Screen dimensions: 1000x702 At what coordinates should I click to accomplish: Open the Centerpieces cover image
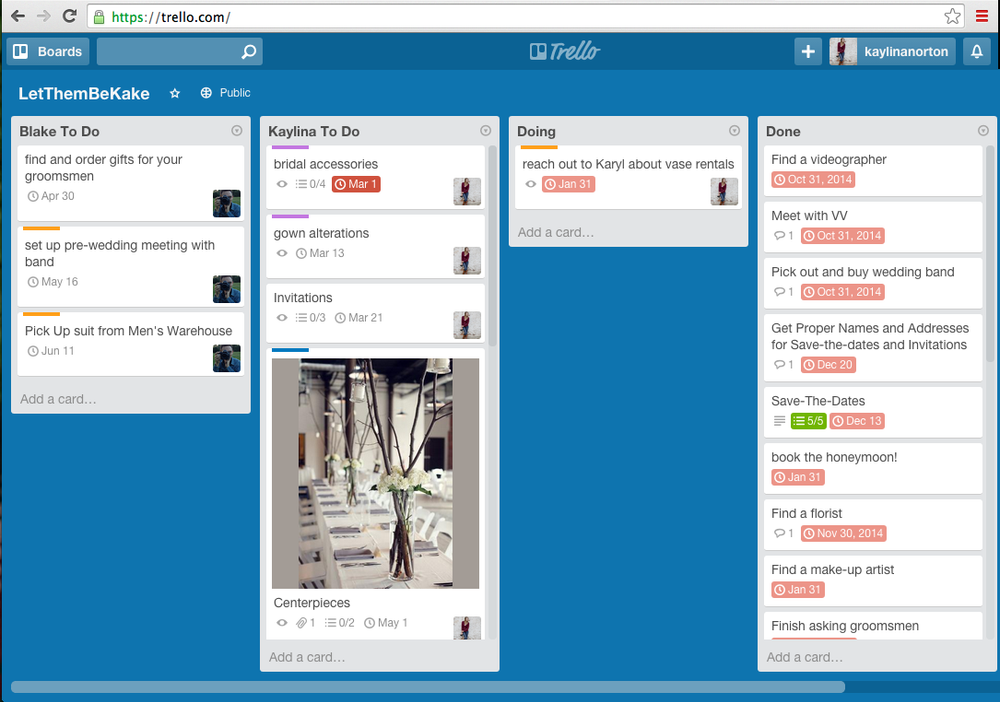pos(376,473)
